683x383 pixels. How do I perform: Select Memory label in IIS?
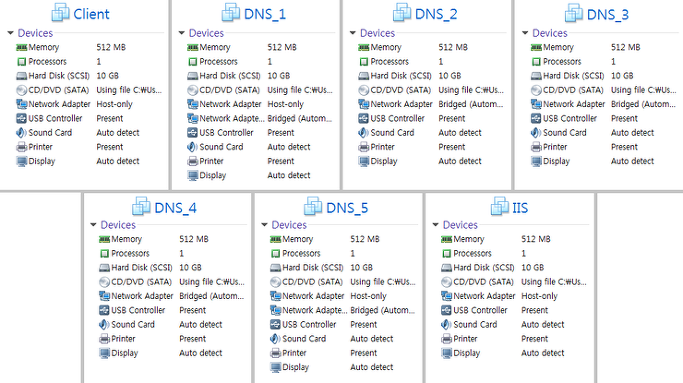click(x=469, y=239)
